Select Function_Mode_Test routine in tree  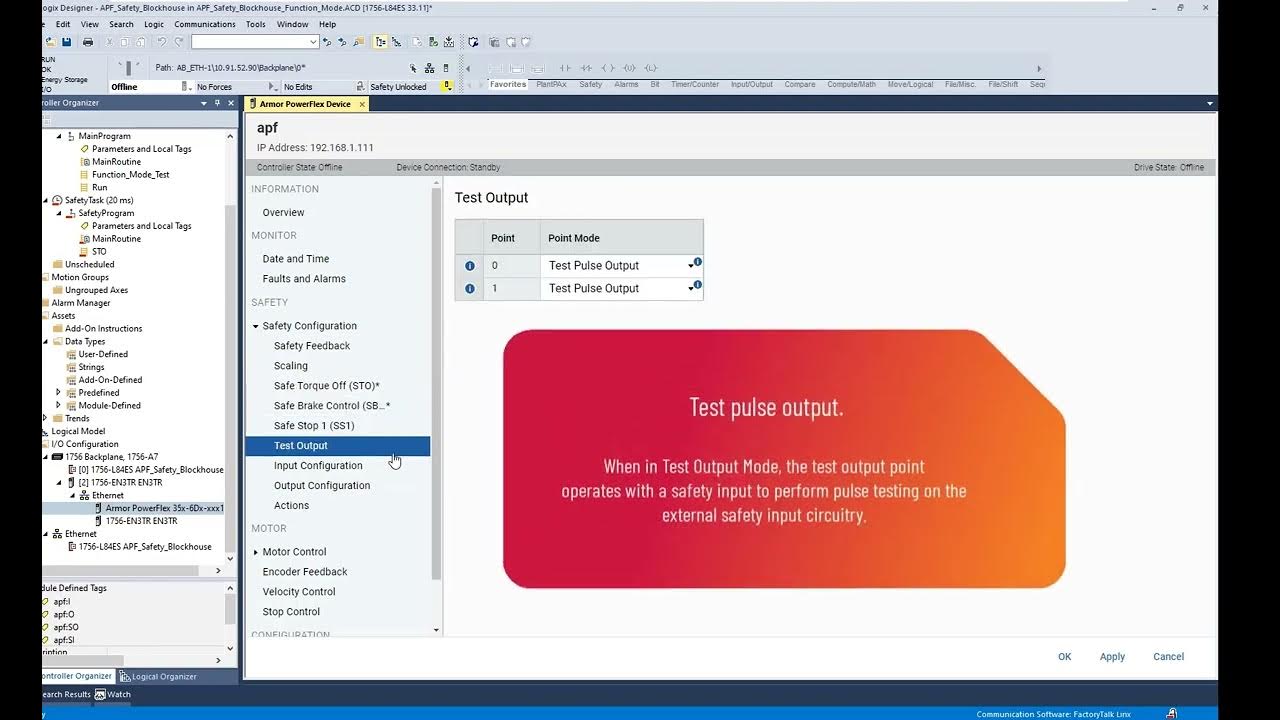coord(130,174)
